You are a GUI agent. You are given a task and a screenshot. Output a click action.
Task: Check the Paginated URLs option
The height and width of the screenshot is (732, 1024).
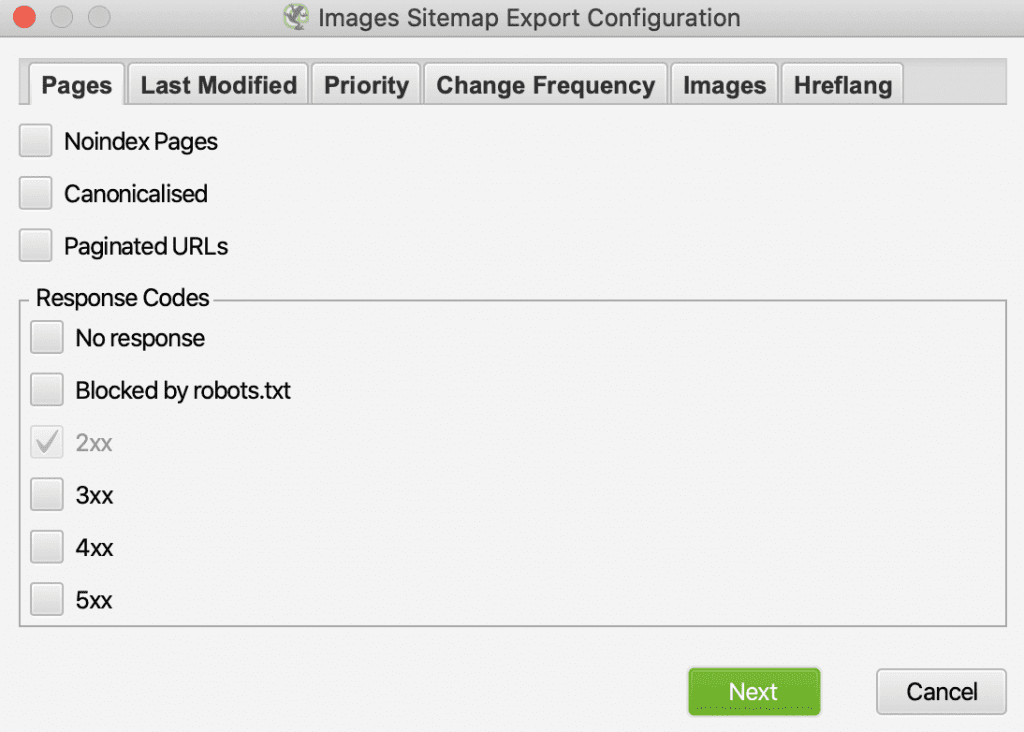(x=35, y=246)
